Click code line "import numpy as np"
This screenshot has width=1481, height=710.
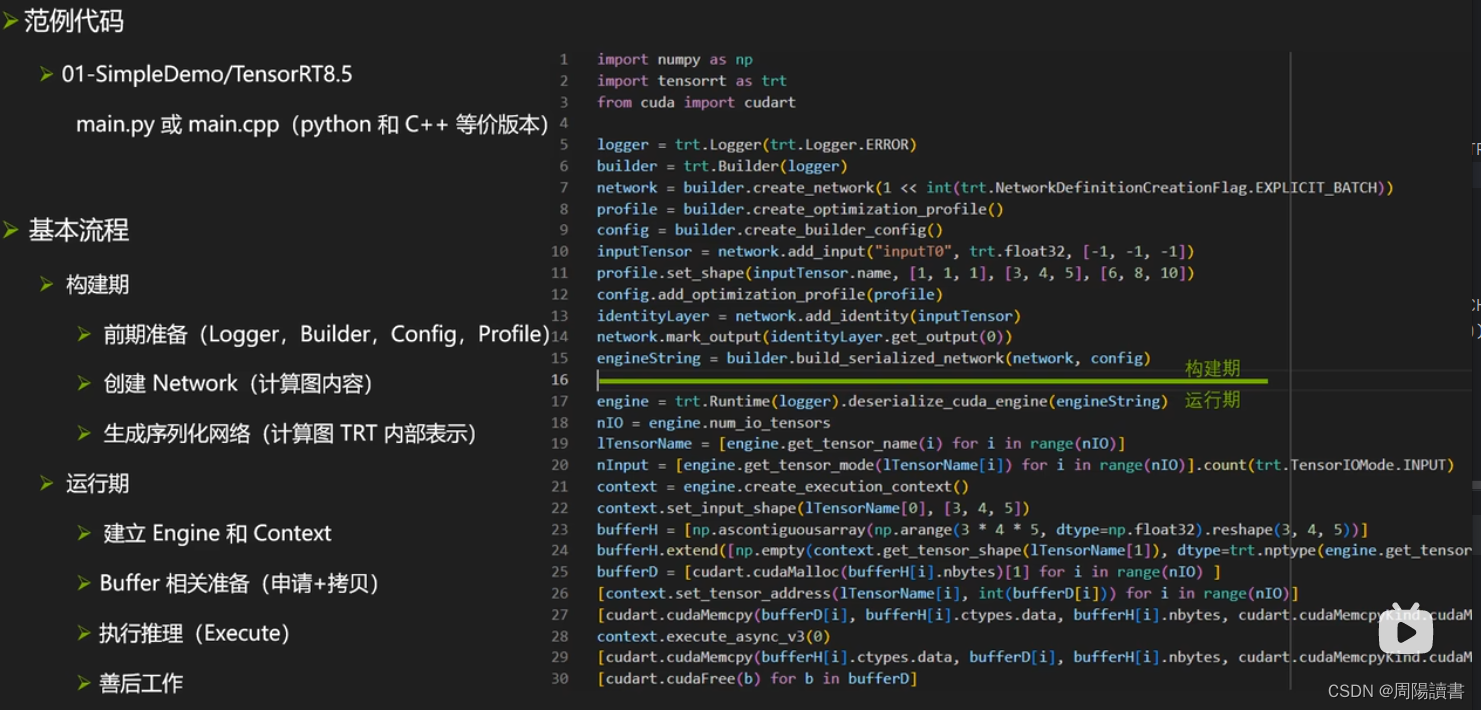[675, 59]
